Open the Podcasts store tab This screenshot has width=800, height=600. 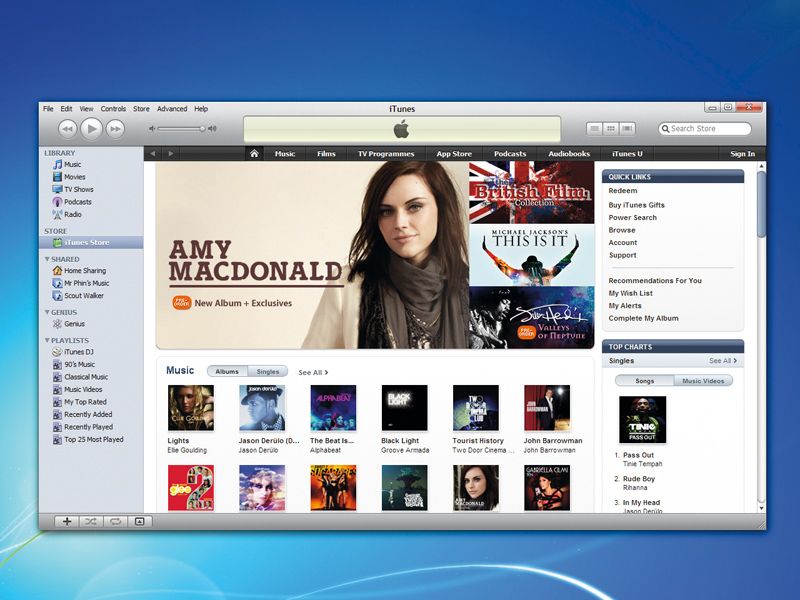(x=510, y=154)
